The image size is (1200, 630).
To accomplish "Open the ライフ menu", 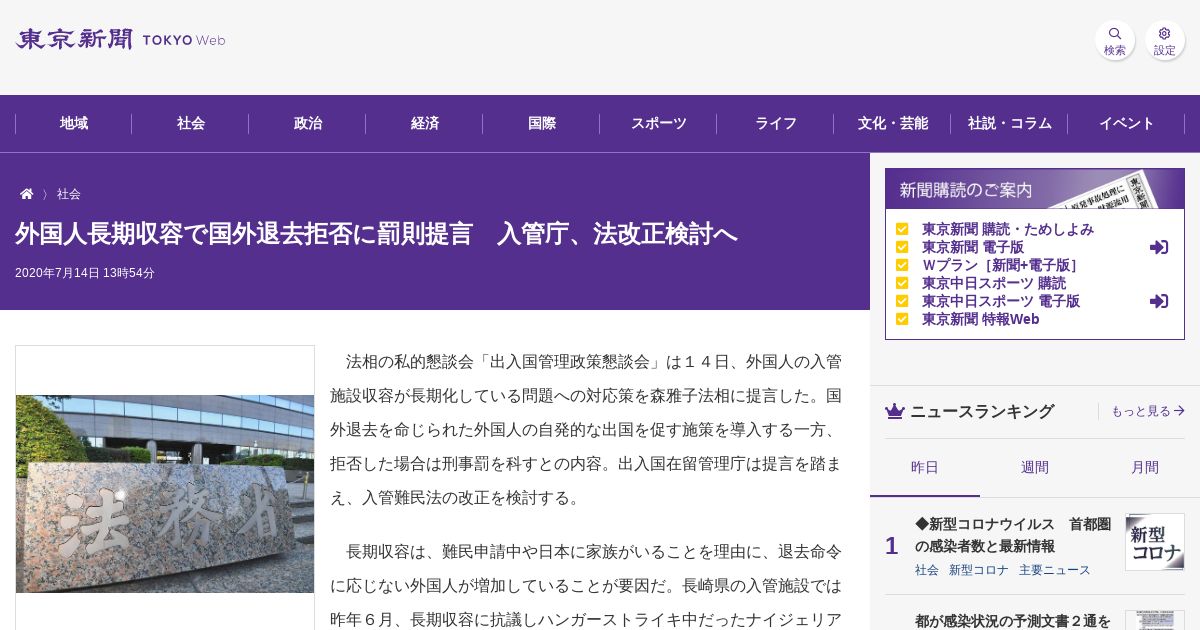I will 776,124.
